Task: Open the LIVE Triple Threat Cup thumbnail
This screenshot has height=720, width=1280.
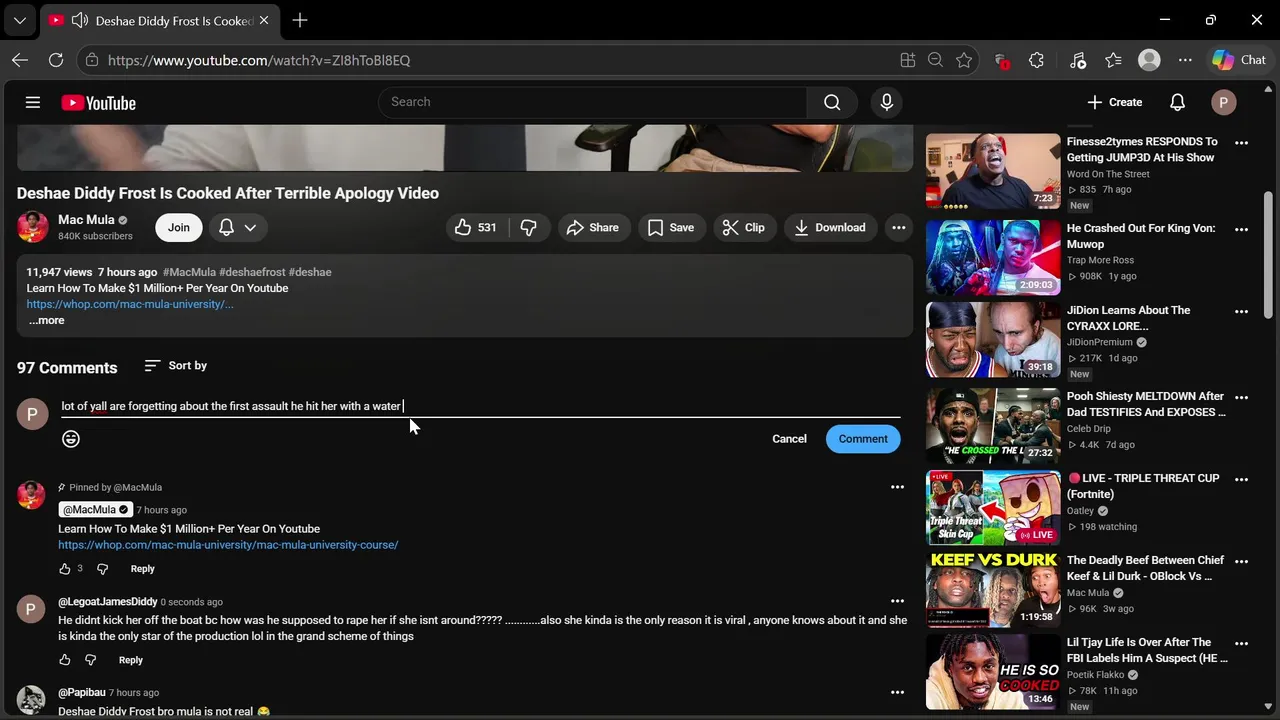Action: tap(993, 508)
